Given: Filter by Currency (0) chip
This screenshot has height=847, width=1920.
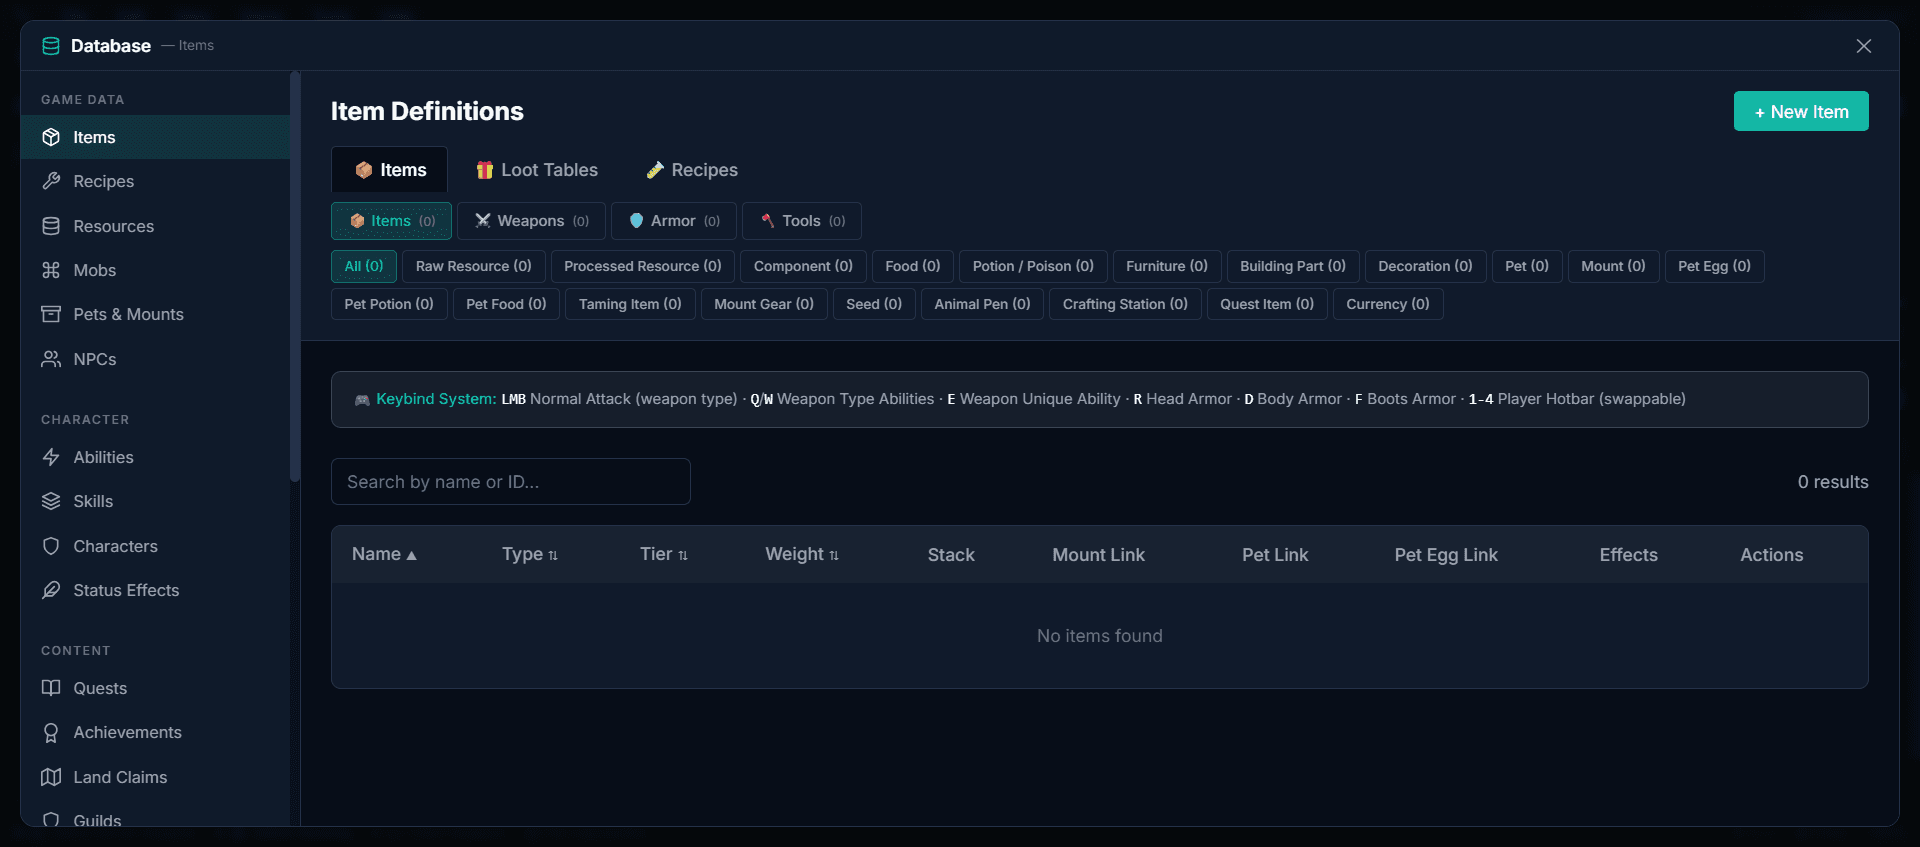Looking at the screenshot, I should (x=1388, y=304).
